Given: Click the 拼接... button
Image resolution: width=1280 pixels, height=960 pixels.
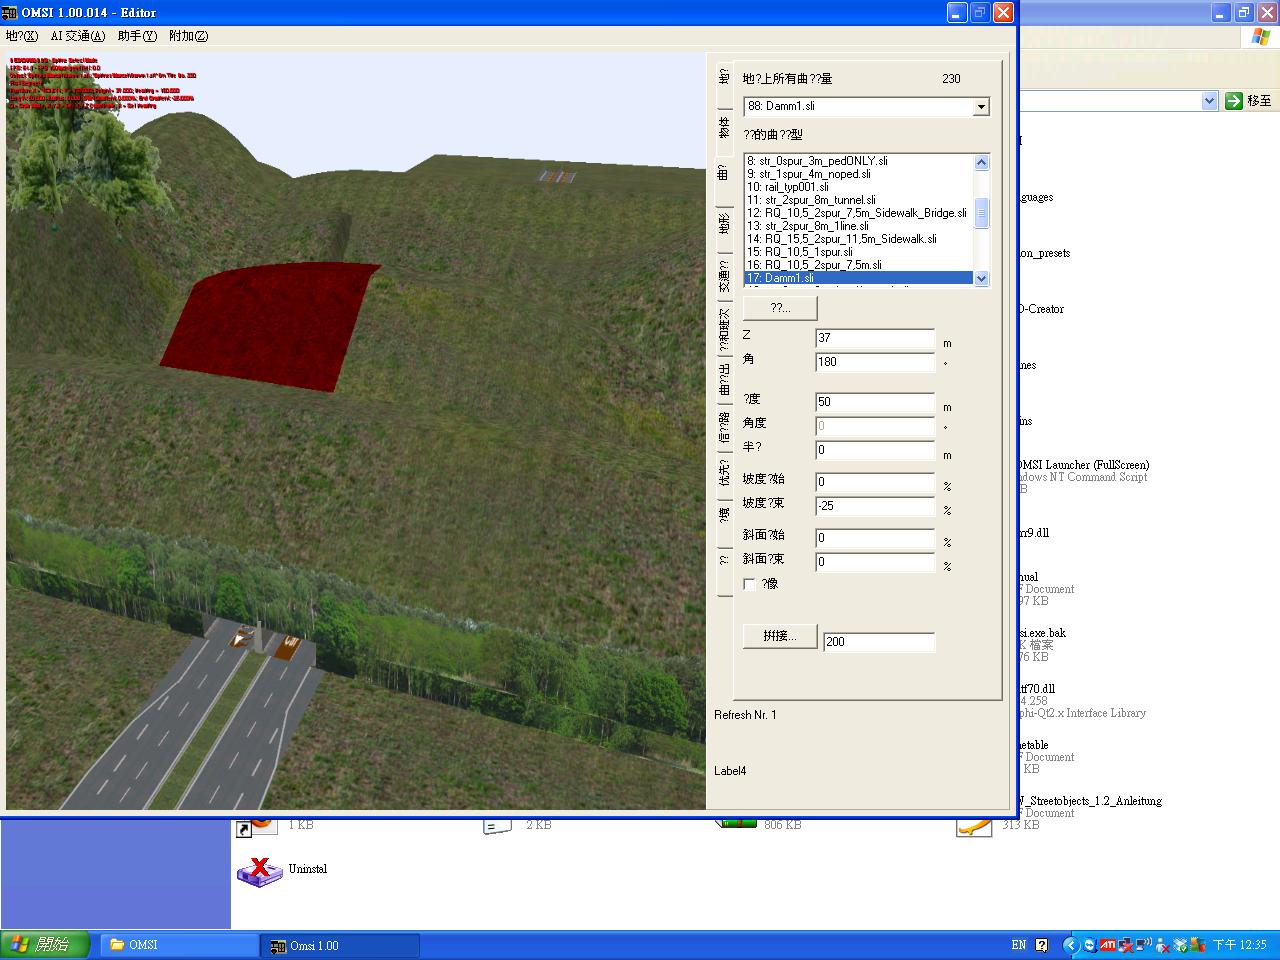Looking at the screenshot, I should [x=780, y=637].
